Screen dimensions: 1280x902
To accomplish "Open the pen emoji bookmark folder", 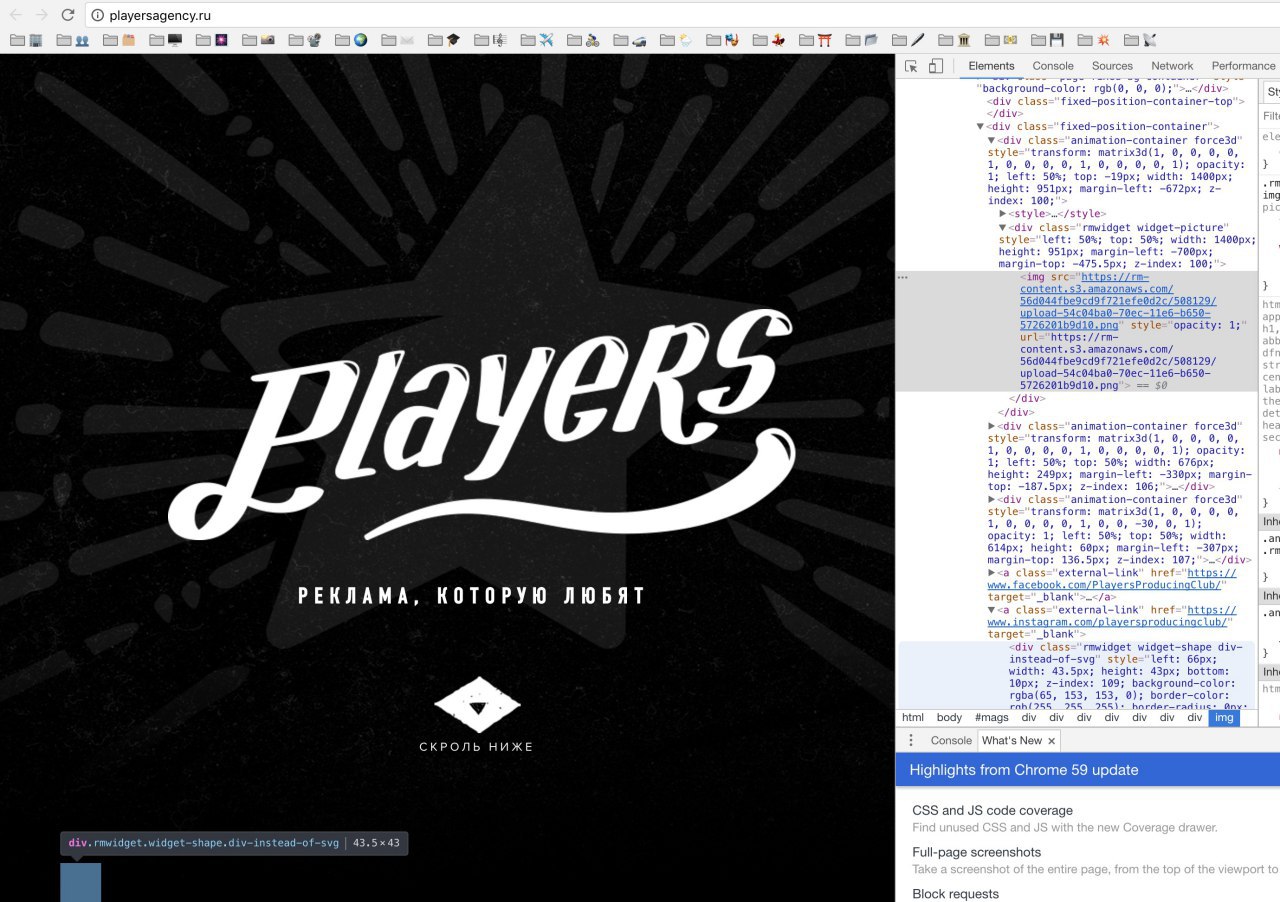I will pyautogui.click(x=909, y=40).
